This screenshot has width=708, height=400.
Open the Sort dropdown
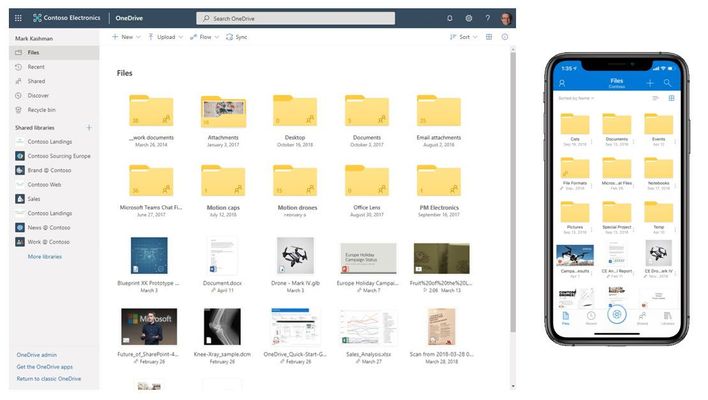pos(464,37)
